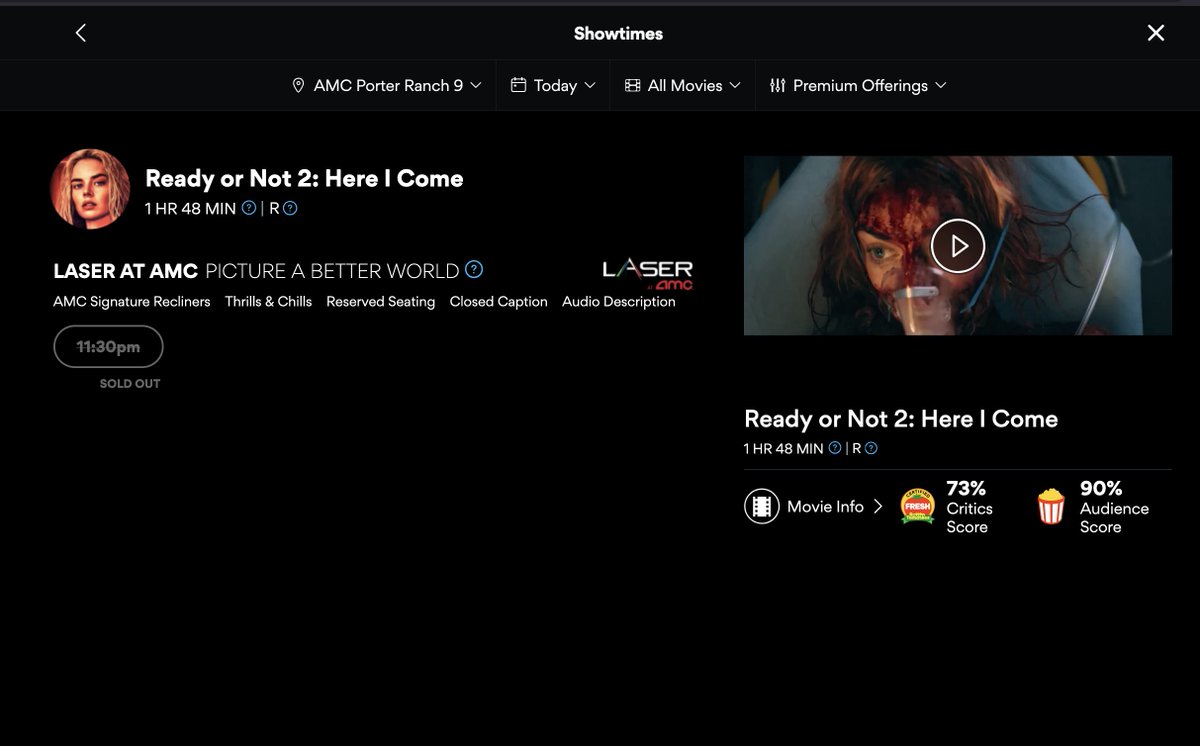1200x746 pixels.
Task: Select the 11:30pm showtime button
Action: pos(108,347)
